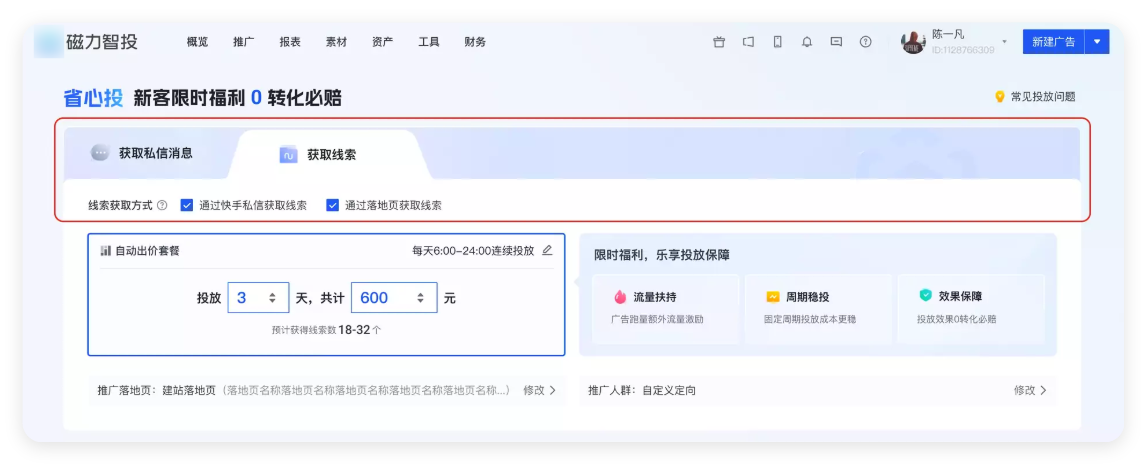Open the dropdown arrow next to 新建广告
This screenshot has height=464, width=1146.
point(1097,42)
